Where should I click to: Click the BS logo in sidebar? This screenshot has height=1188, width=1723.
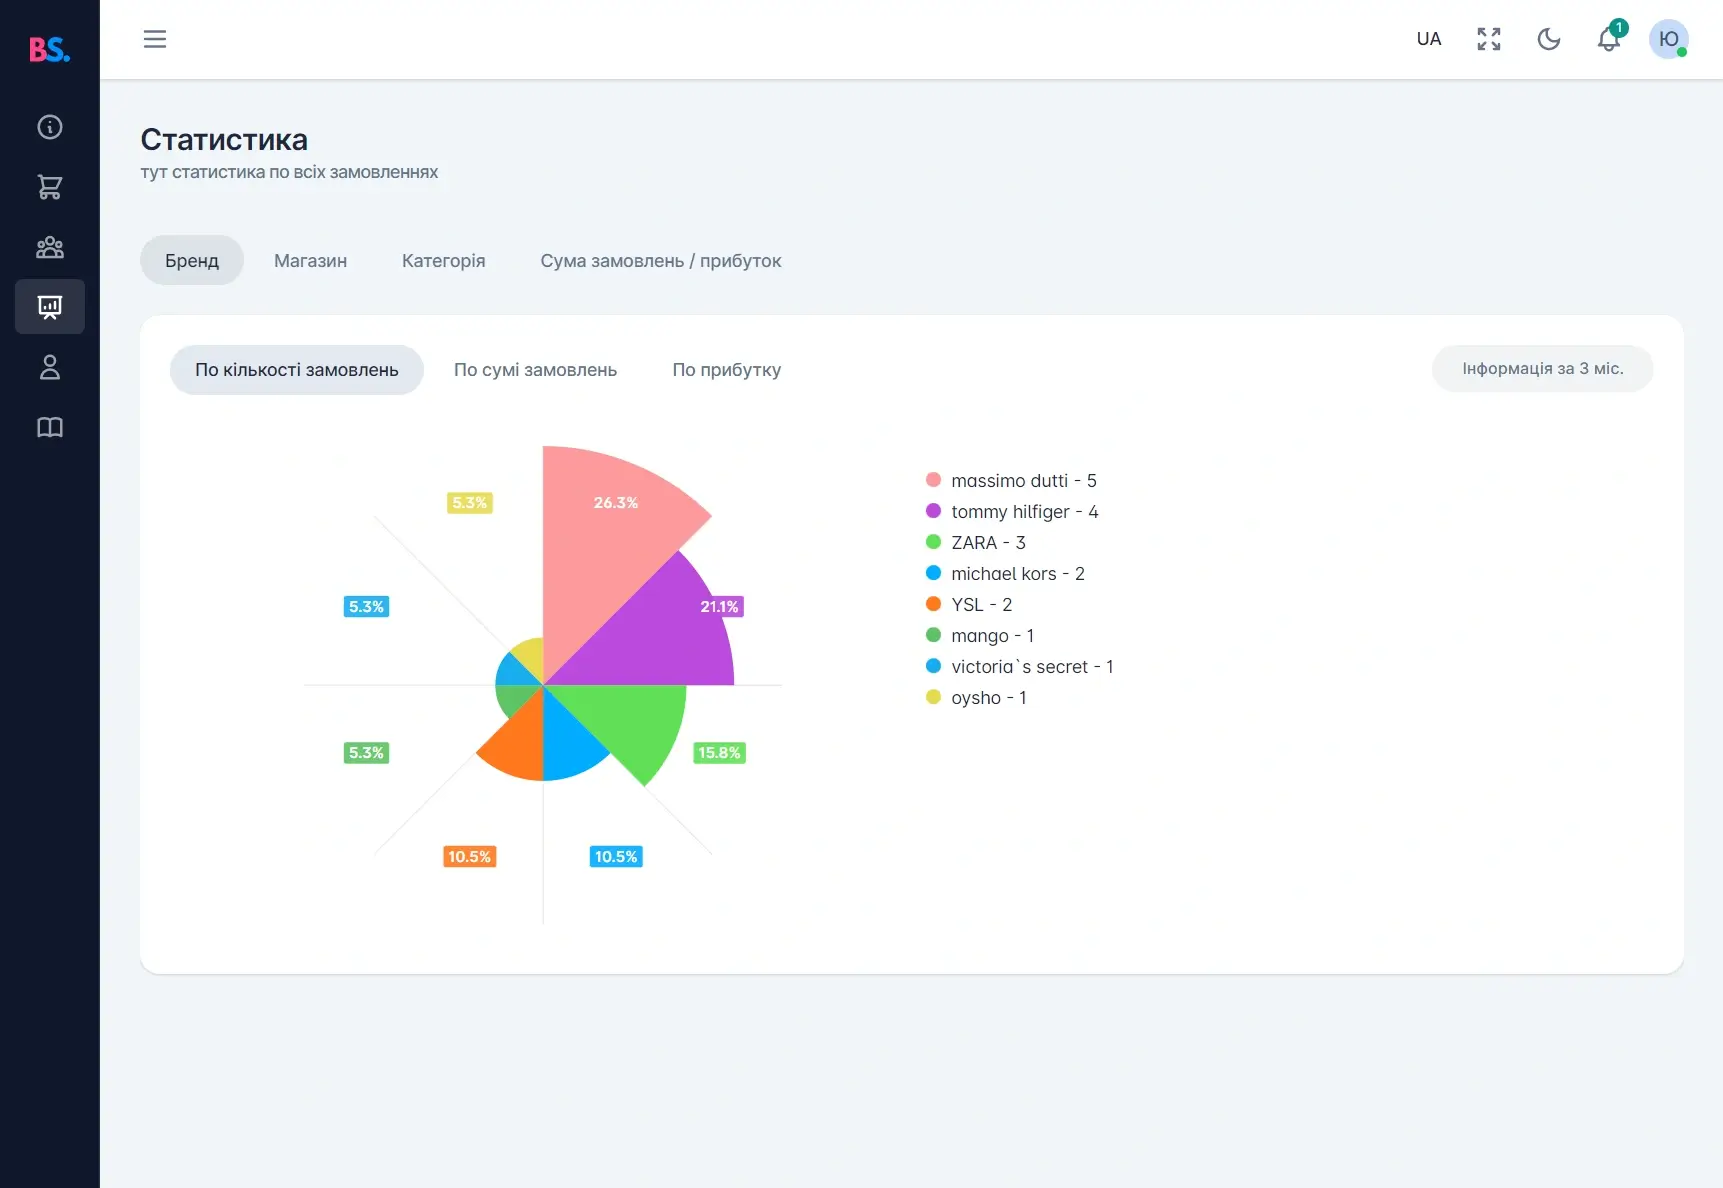(49, 49)
